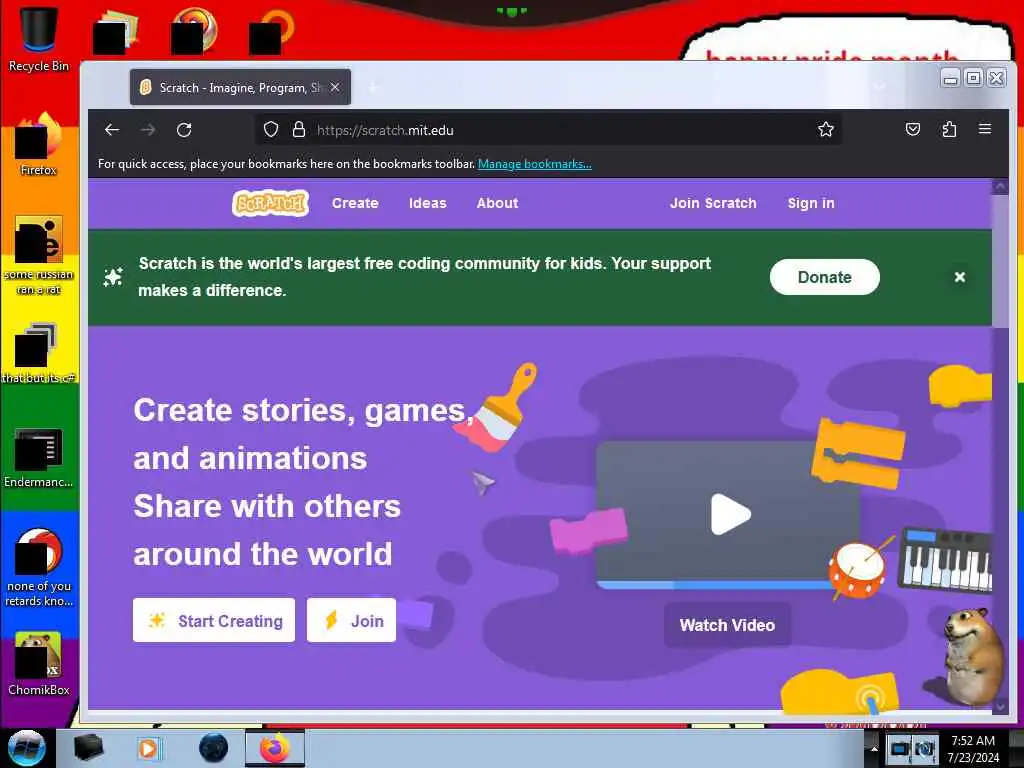Click the black box taskbar icon

tap(88, 748)
